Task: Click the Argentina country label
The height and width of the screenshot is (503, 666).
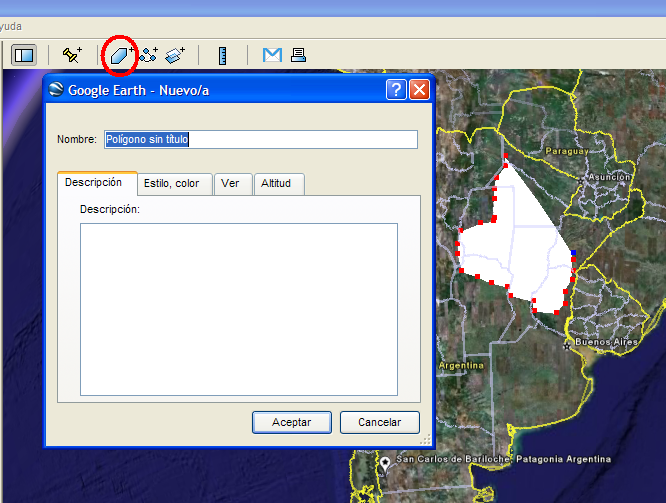Action: (x=461, y=365)
